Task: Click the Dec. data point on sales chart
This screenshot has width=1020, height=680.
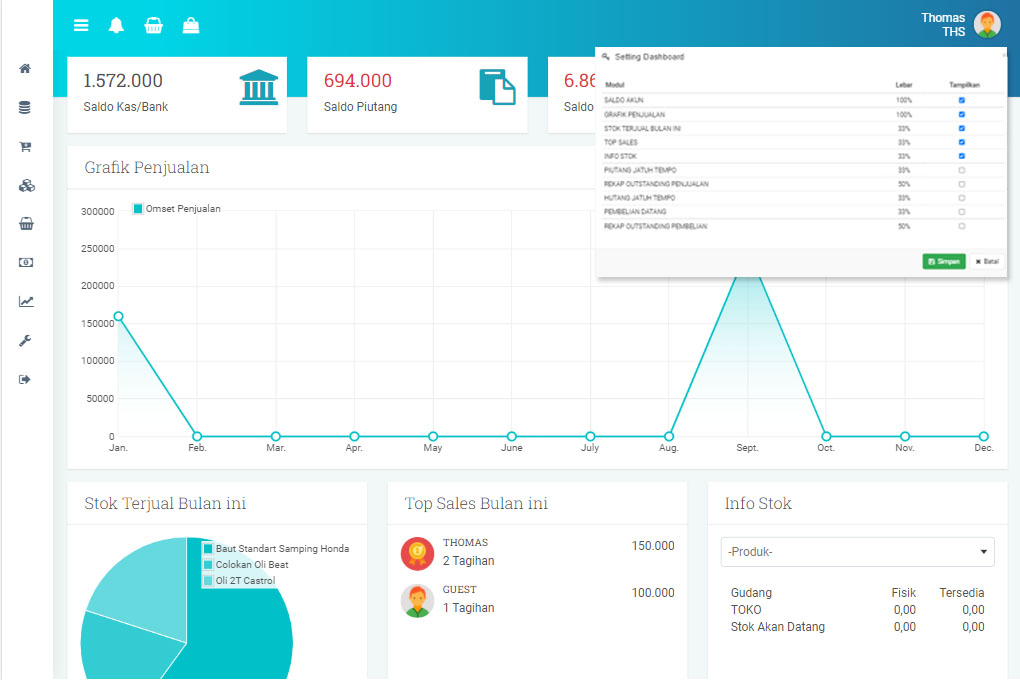Action: (x=984, y=436)
